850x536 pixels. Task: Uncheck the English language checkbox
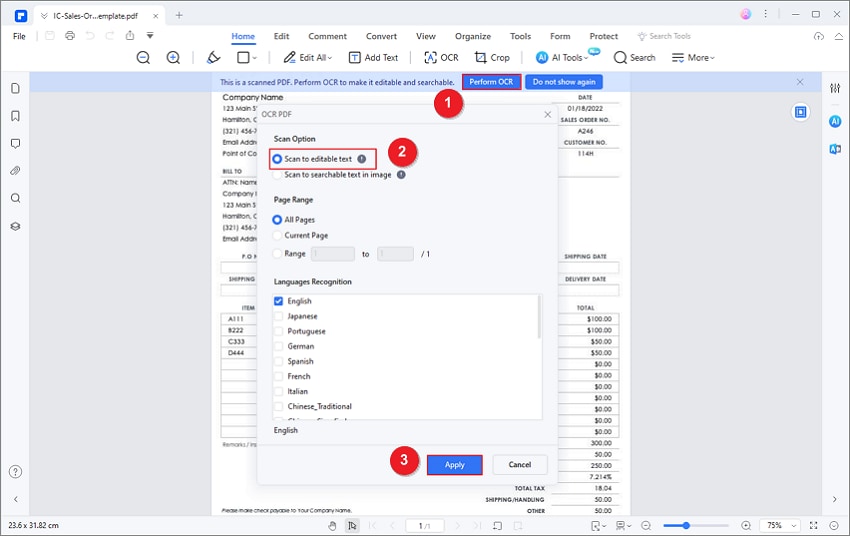(x=279, y=301)
